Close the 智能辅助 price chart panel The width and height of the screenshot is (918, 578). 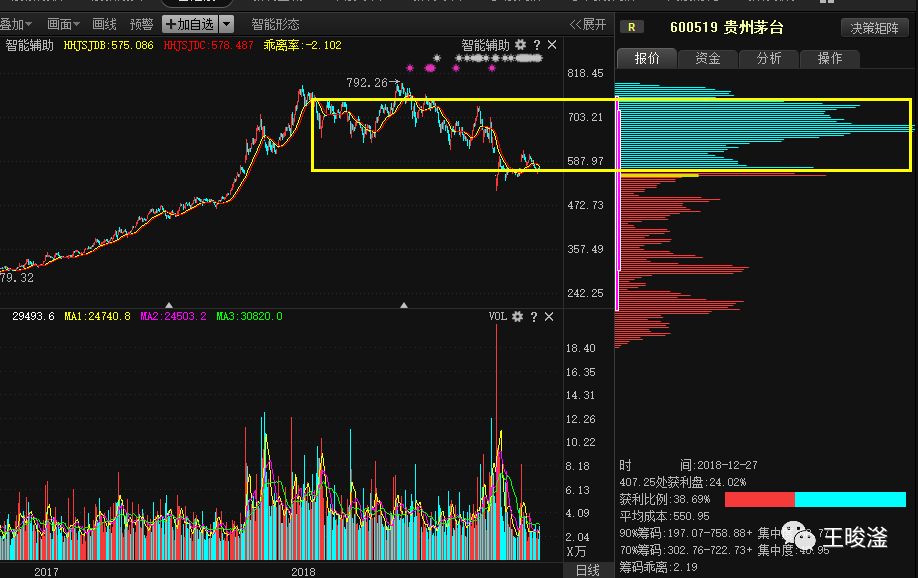tap(552, 45)
